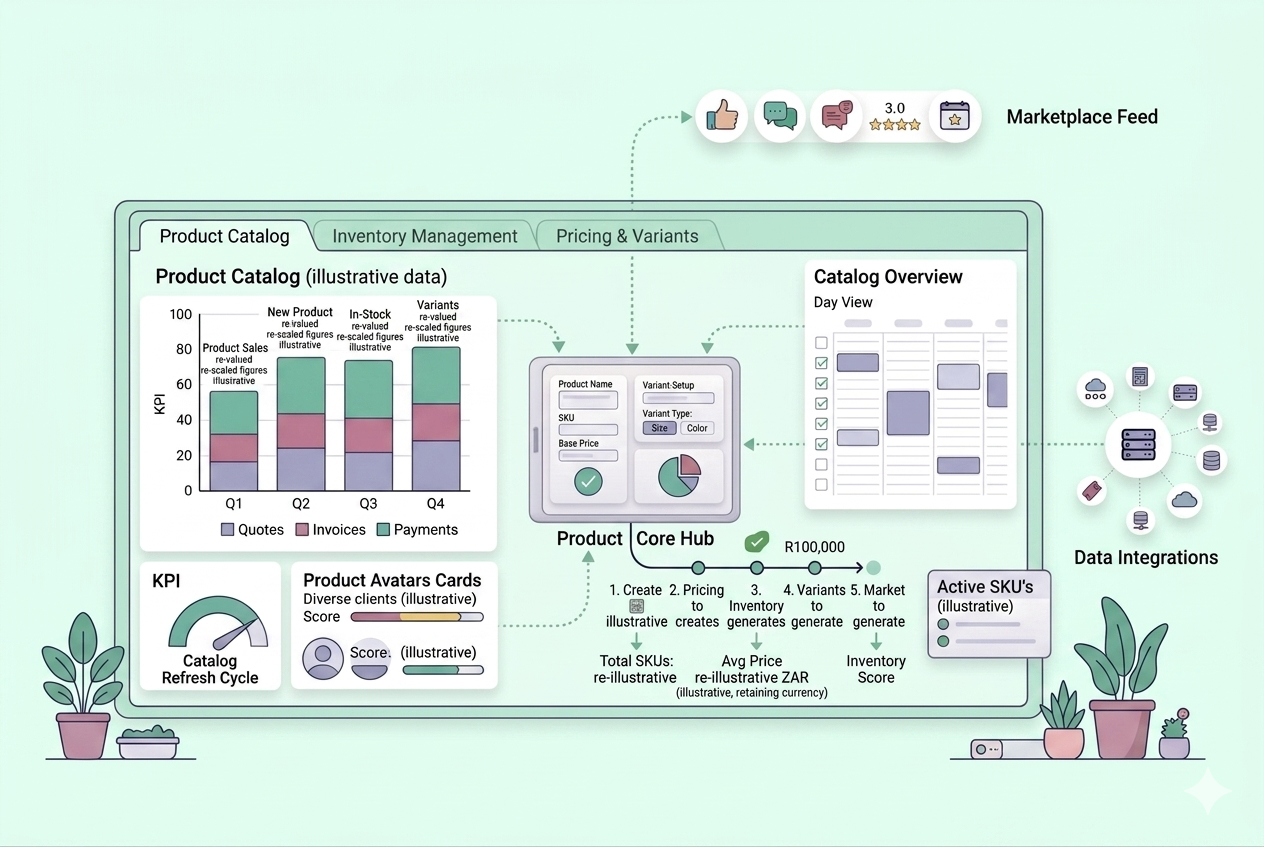Select the central server hub icon

tap(1138, 442)
